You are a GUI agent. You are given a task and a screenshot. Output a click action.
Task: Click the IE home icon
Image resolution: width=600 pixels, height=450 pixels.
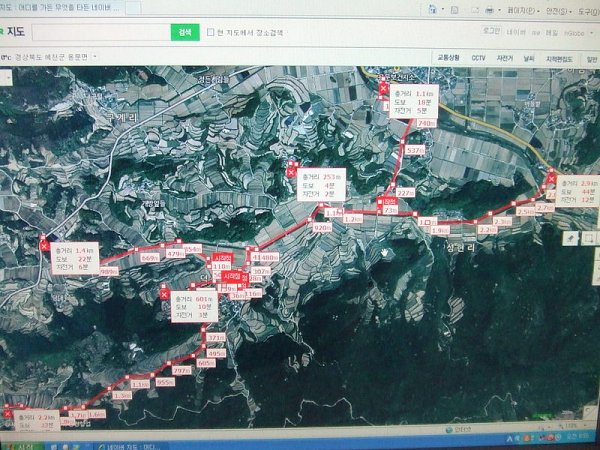click(x=432, y=9)
